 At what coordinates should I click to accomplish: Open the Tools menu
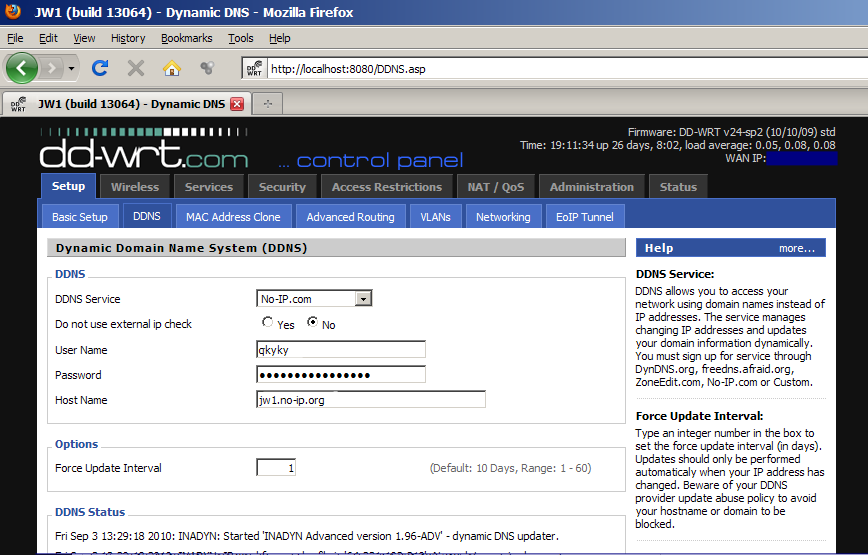click(x=241, y=38)
